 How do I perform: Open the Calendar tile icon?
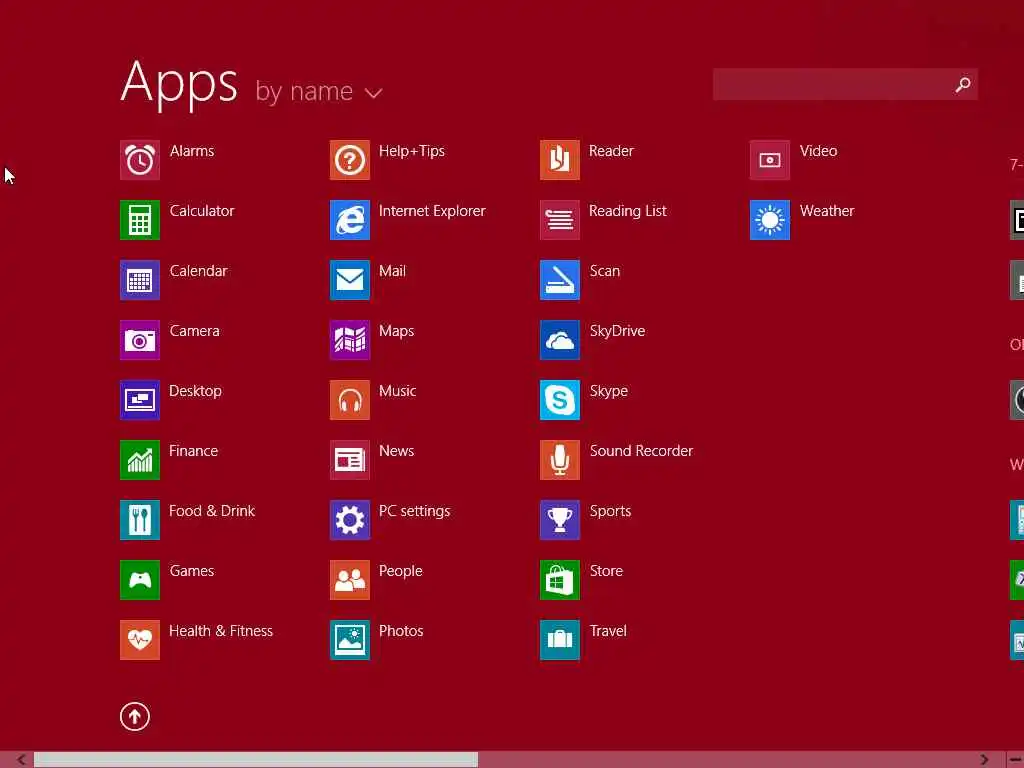(140, 280)
